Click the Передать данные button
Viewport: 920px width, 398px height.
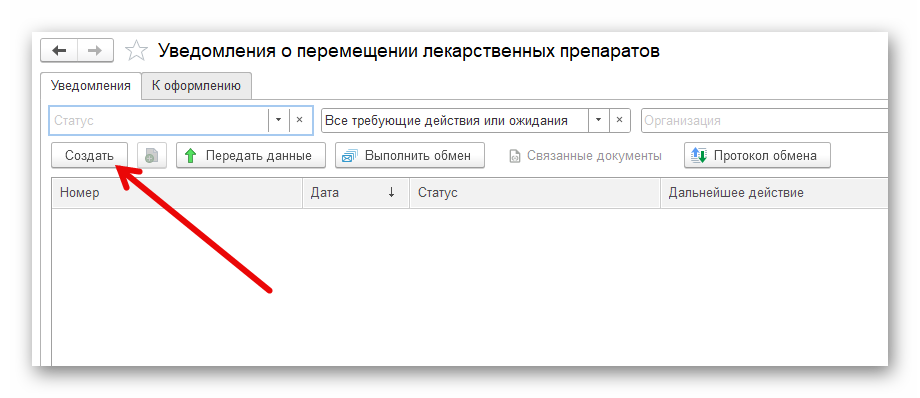tap(251, 156)
